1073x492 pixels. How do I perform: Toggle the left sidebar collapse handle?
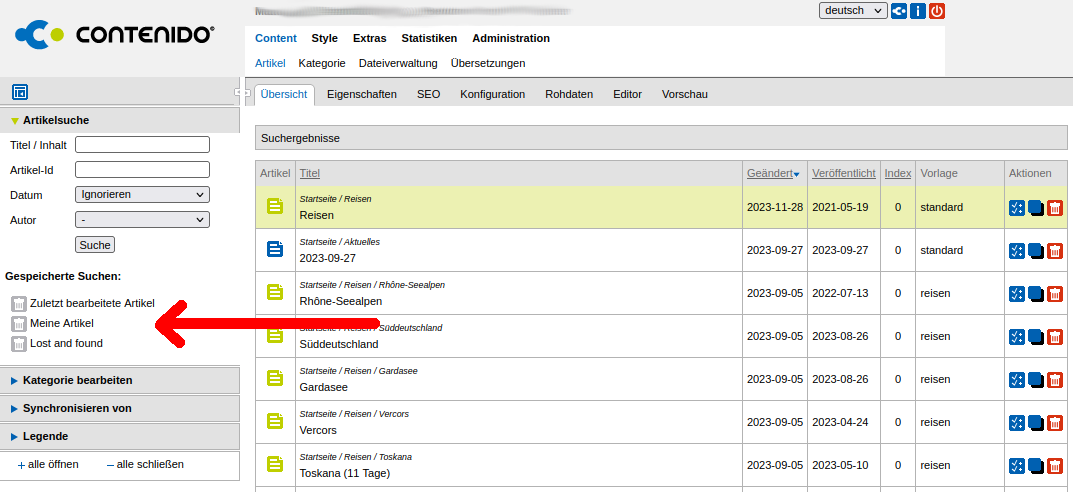click(x=241, y=93)
